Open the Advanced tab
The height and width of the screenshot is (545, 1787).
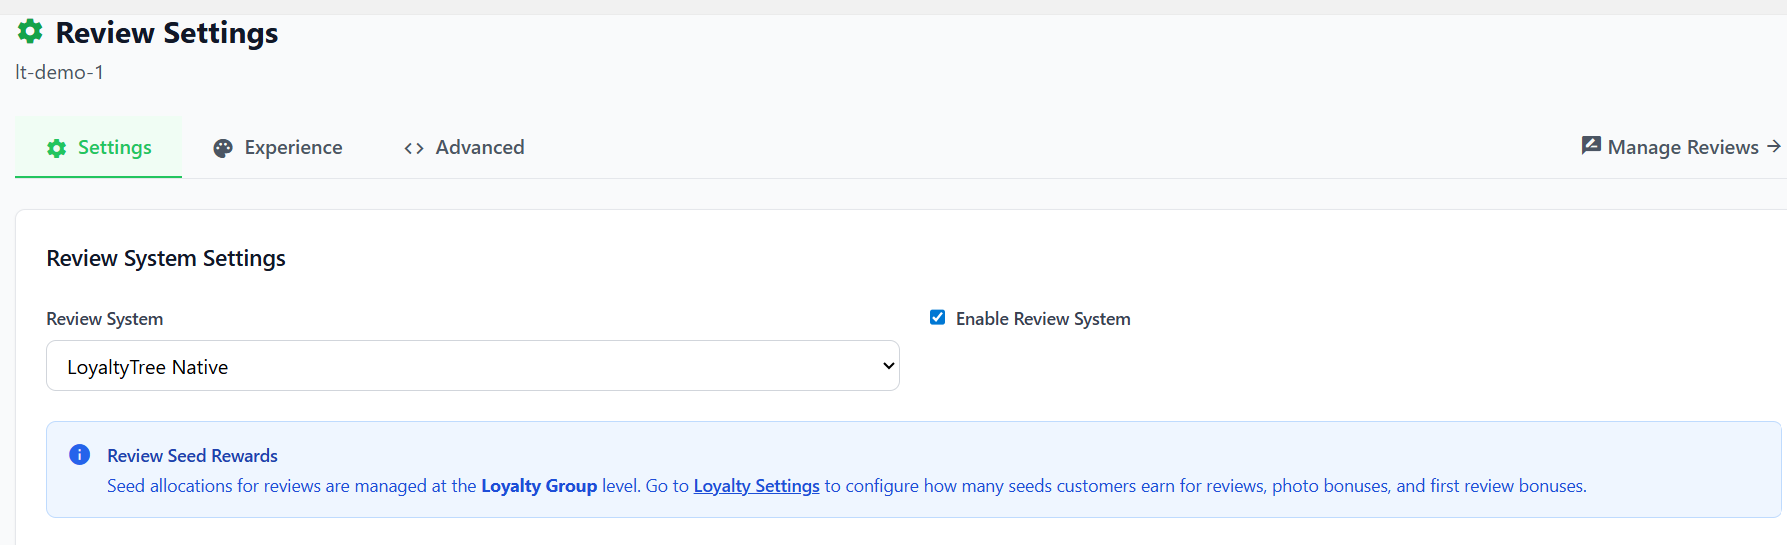coord(479,148)
